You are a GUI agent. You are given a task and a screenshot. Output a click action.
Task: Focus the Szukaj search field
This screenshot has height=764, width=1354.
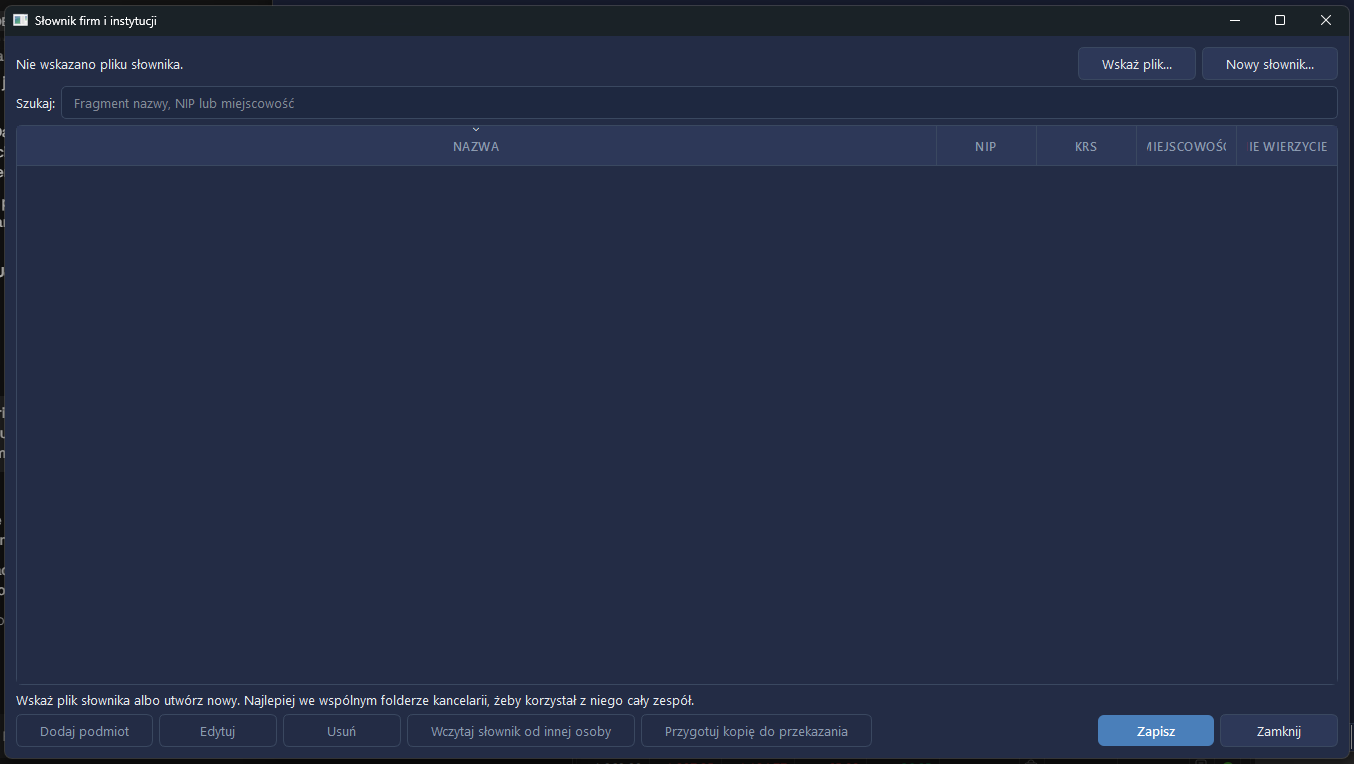(x=699, y=103)
